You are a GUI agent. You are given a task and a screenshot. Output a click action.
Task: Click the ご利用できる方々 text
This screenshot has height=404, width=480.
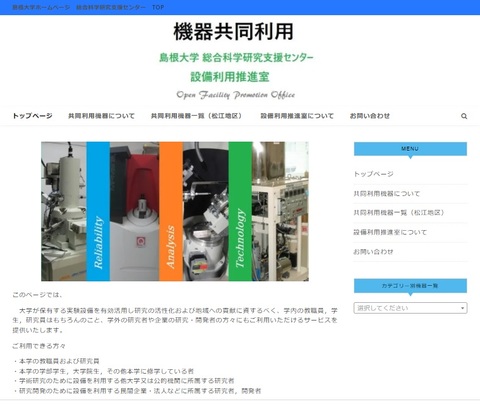pyautogui.click(x=39, y=346)
